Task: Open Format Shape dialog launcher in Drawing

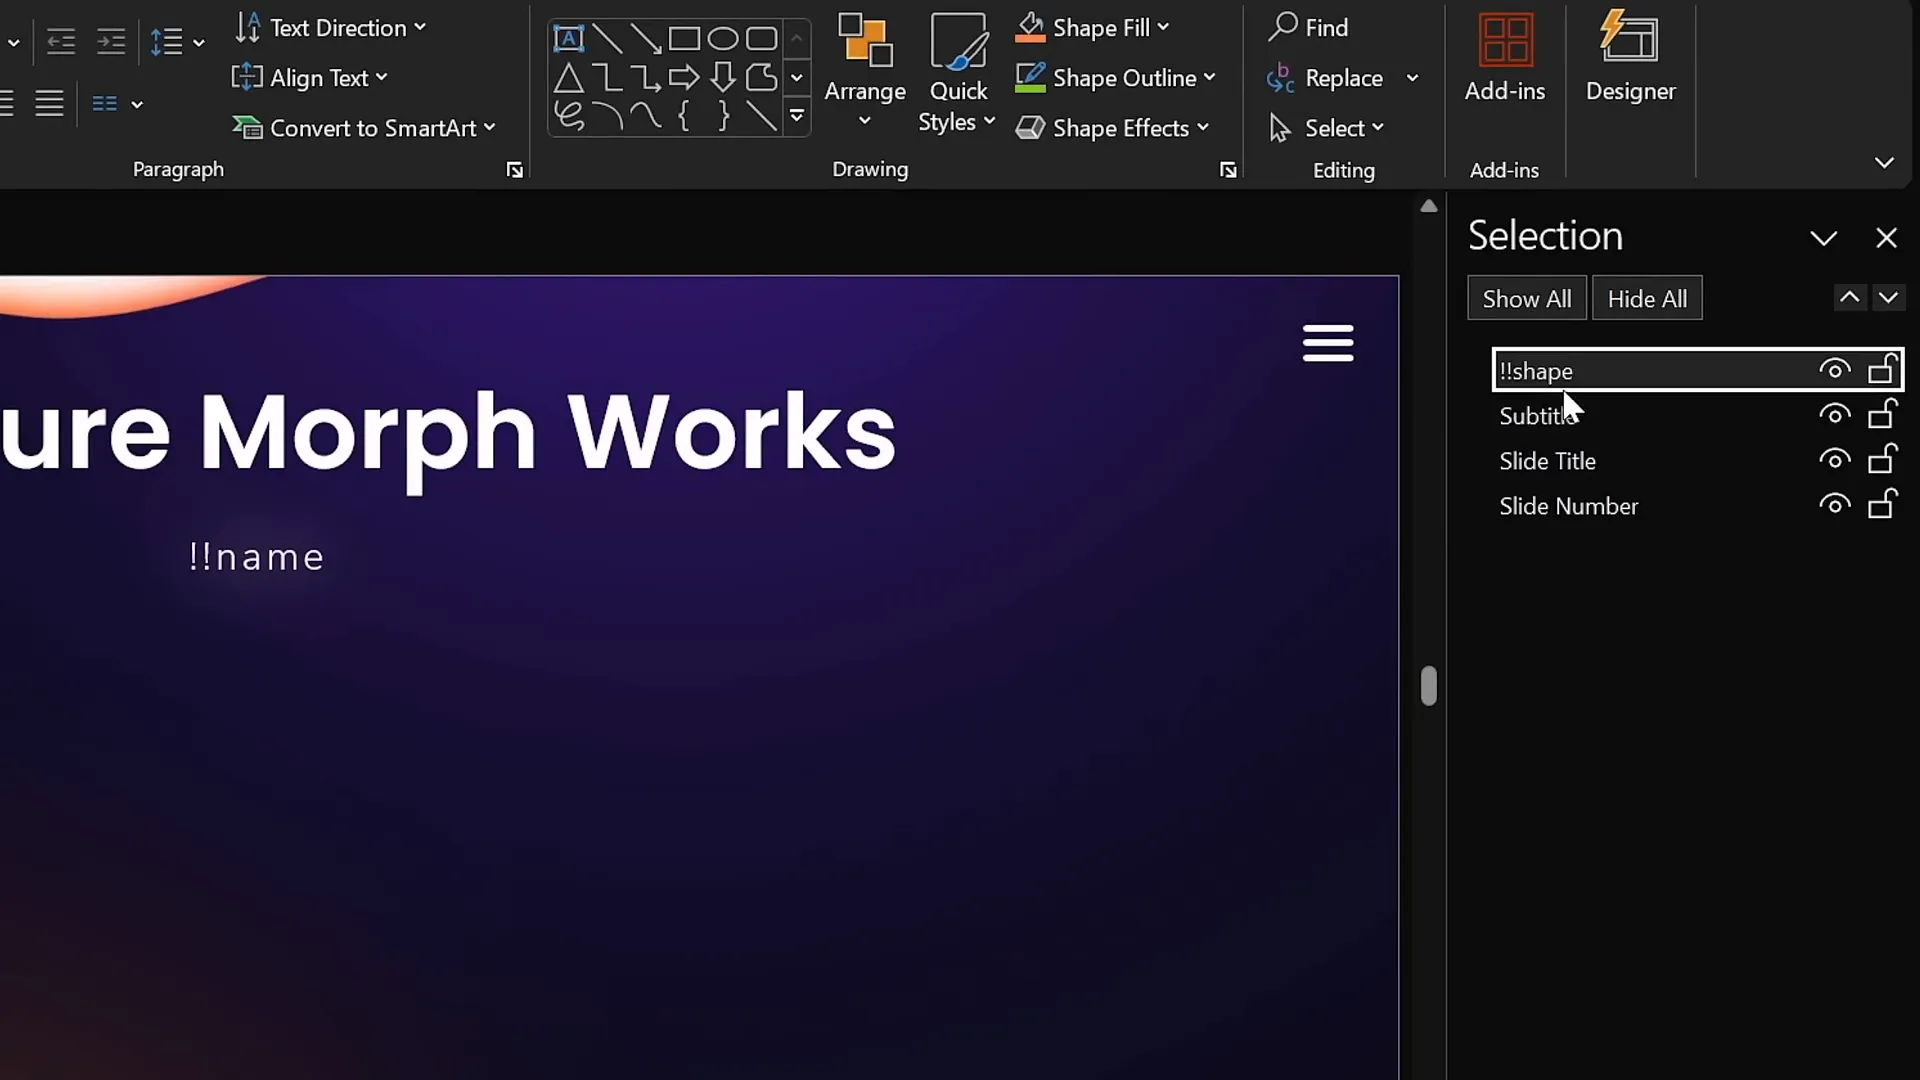Action: click(x=1228, y=170)
